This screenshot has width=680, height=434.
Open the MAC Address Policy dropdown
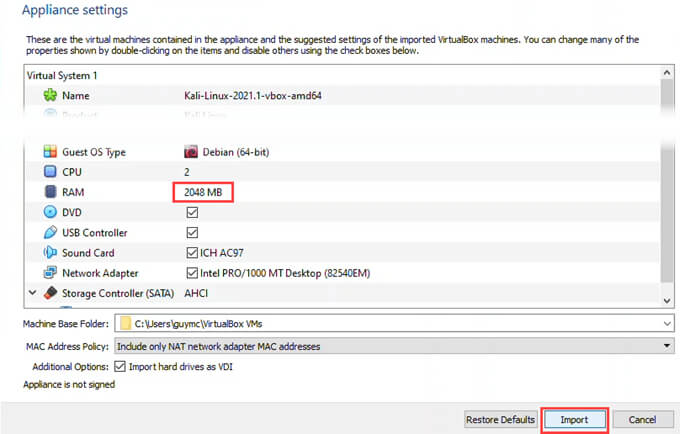667,346
